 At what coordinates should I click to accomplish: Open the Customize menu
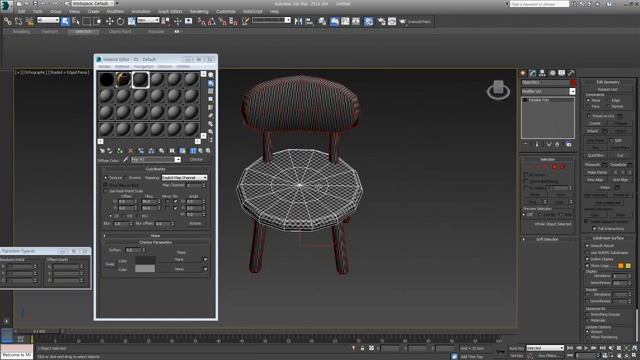225,11
